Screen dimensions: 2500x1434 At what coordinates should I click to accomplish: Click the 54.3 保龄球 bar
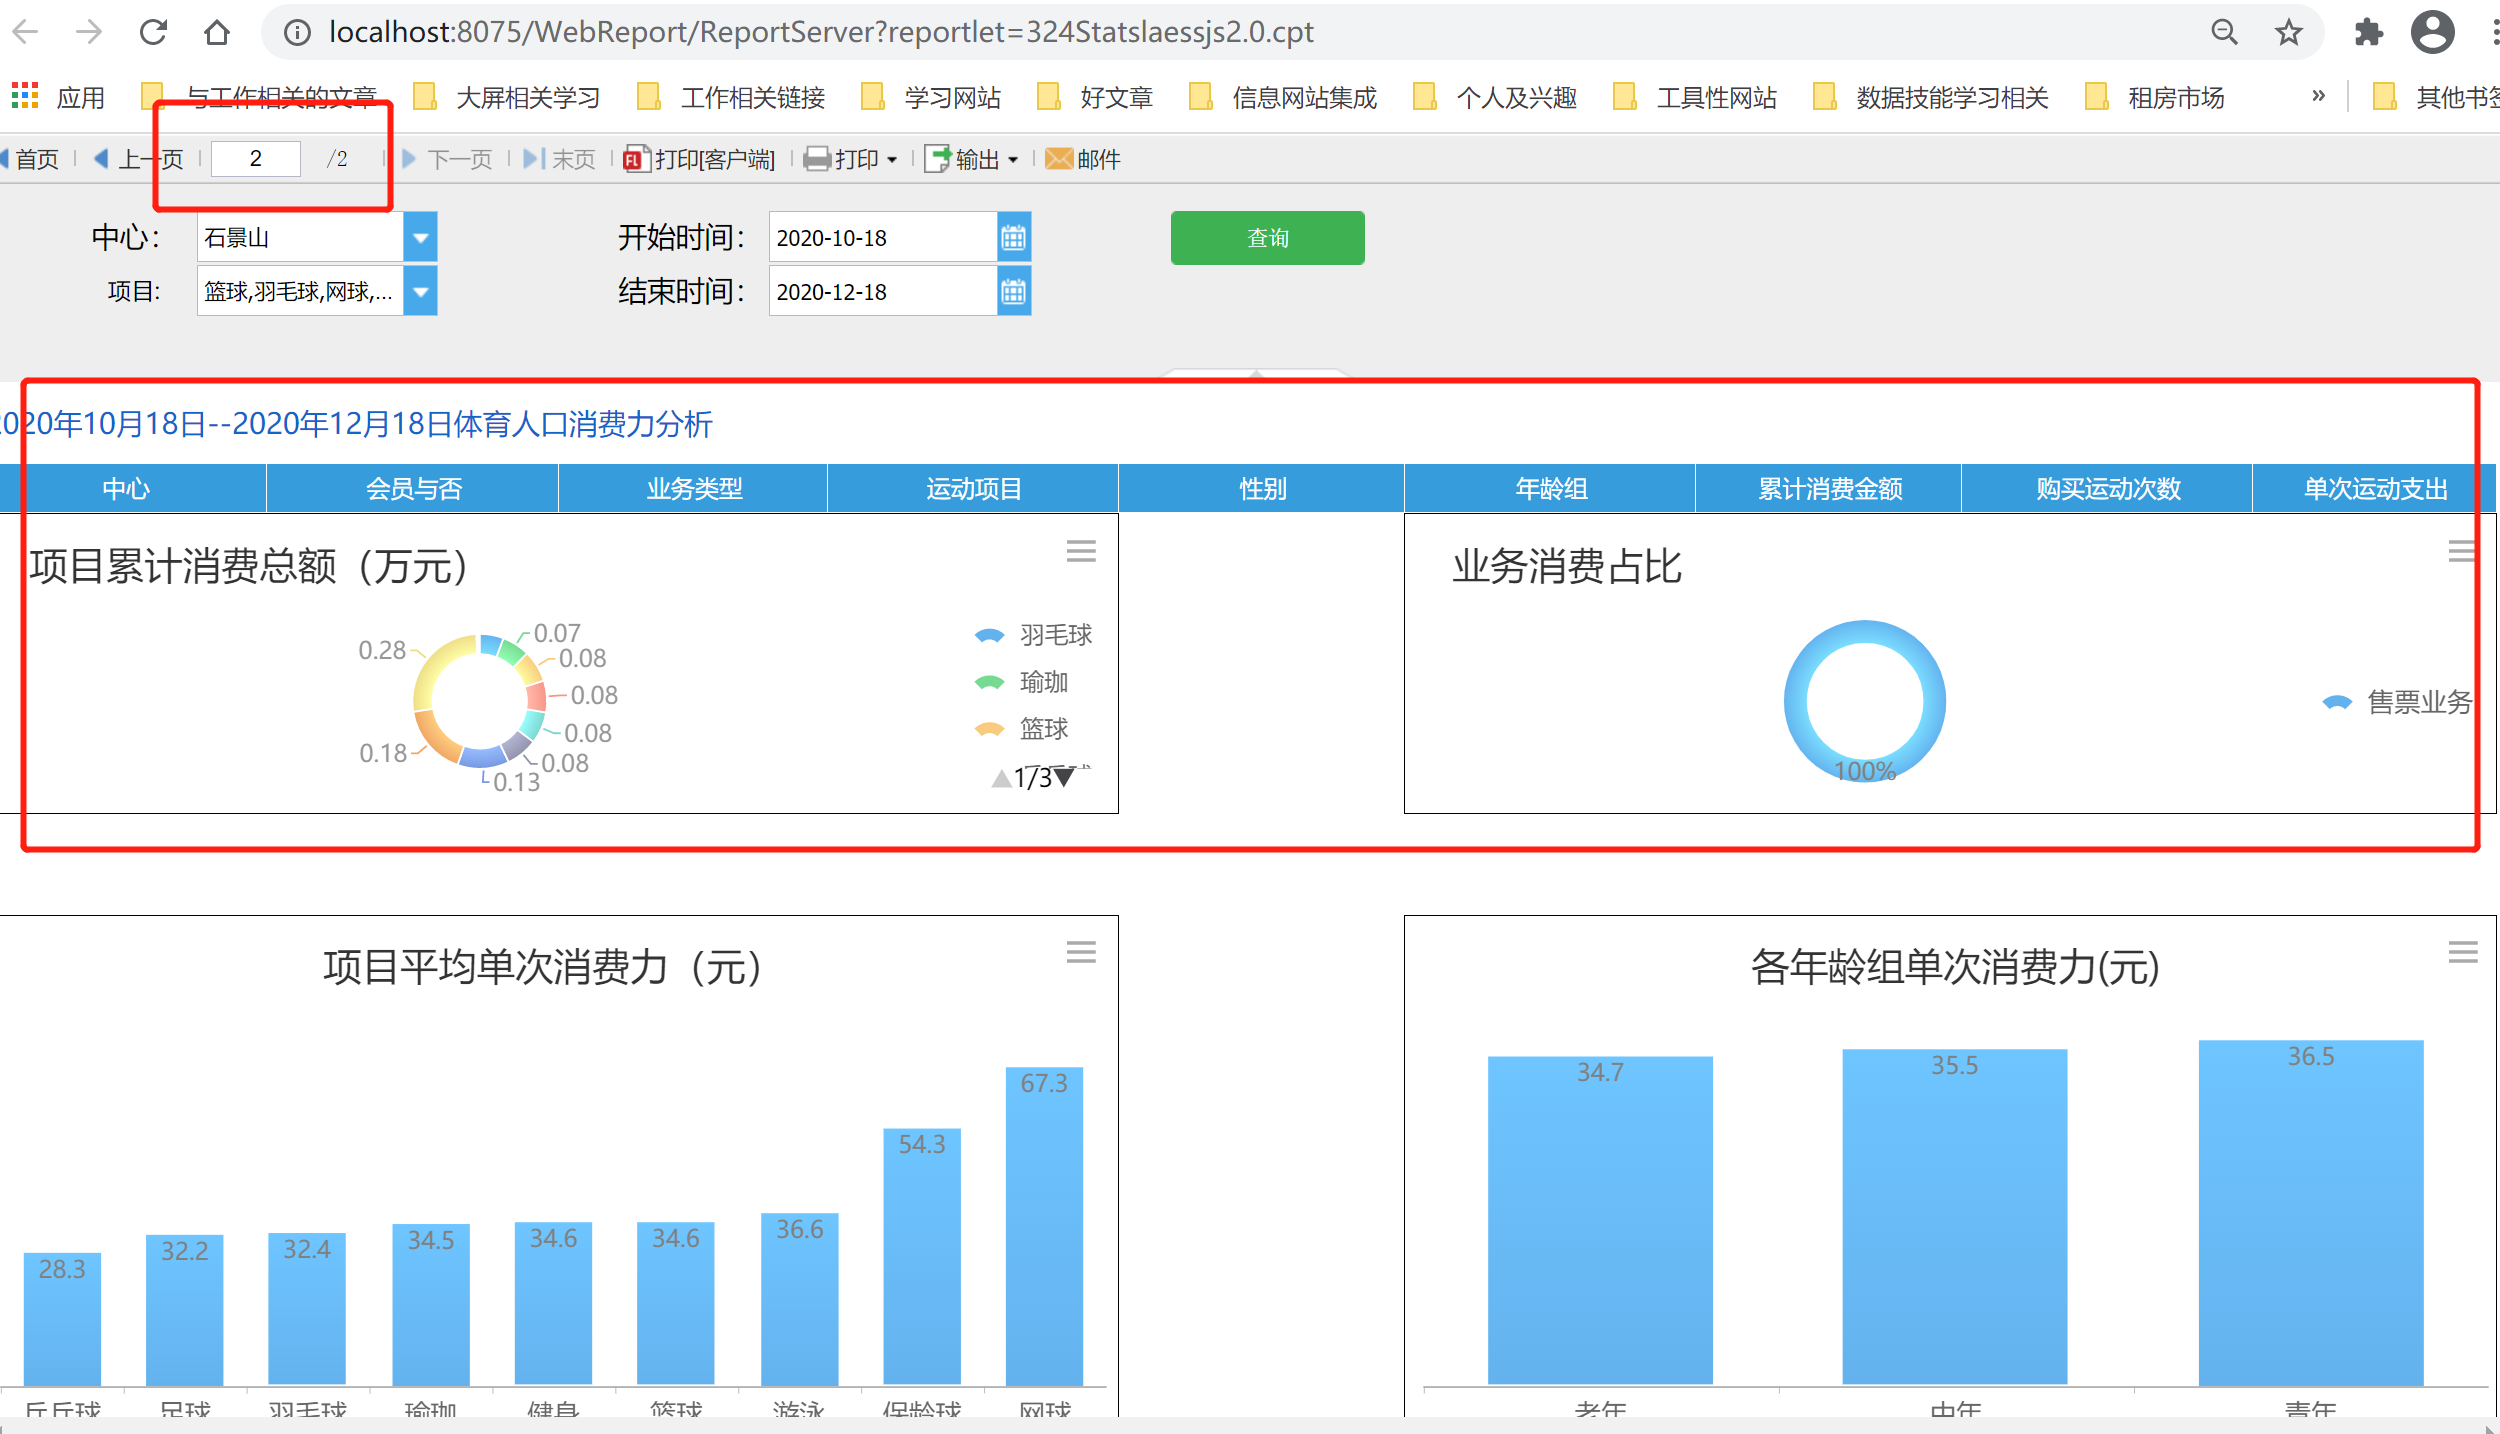pos(922,1256)
